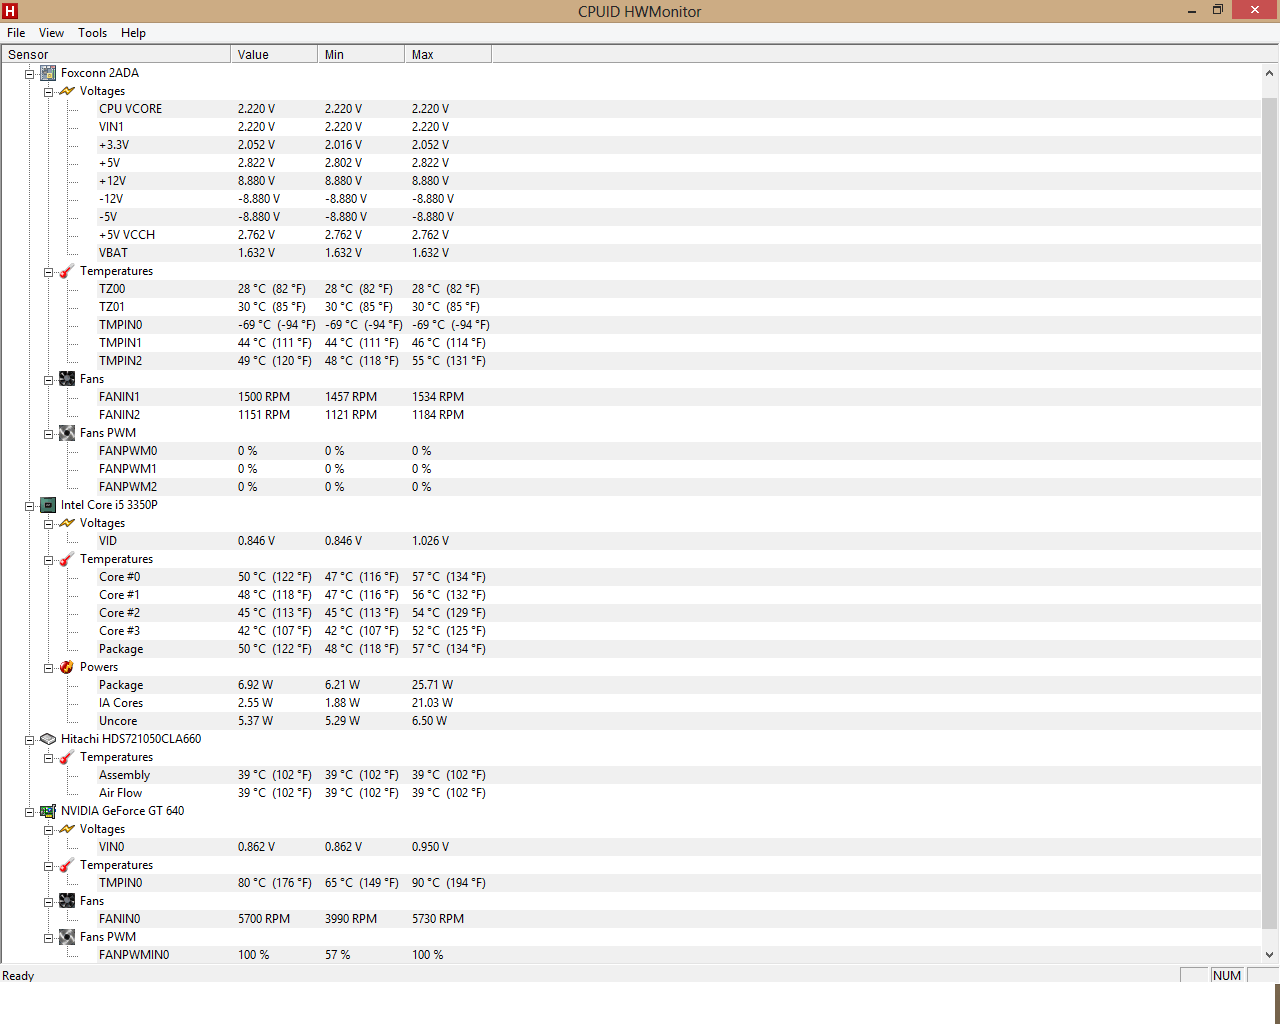This screenshot has height=1024, width=1280.
Task: Click the scrollbar down arrow
Action: (x=1270, y=954)
